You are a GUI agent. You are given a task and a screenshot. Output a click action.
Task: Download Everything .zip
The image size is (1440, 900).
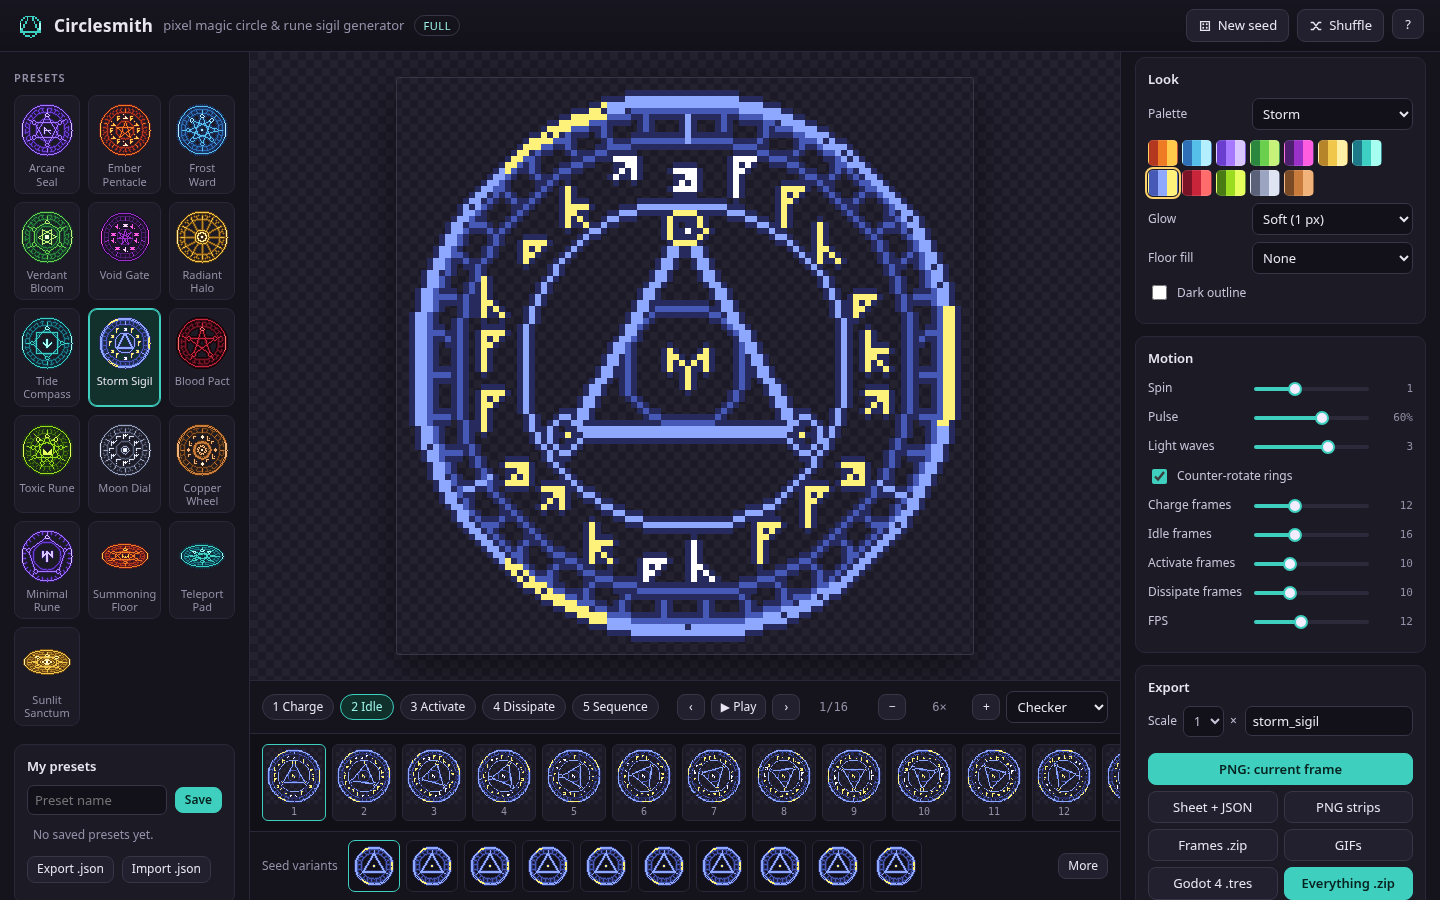point(1348,883)
